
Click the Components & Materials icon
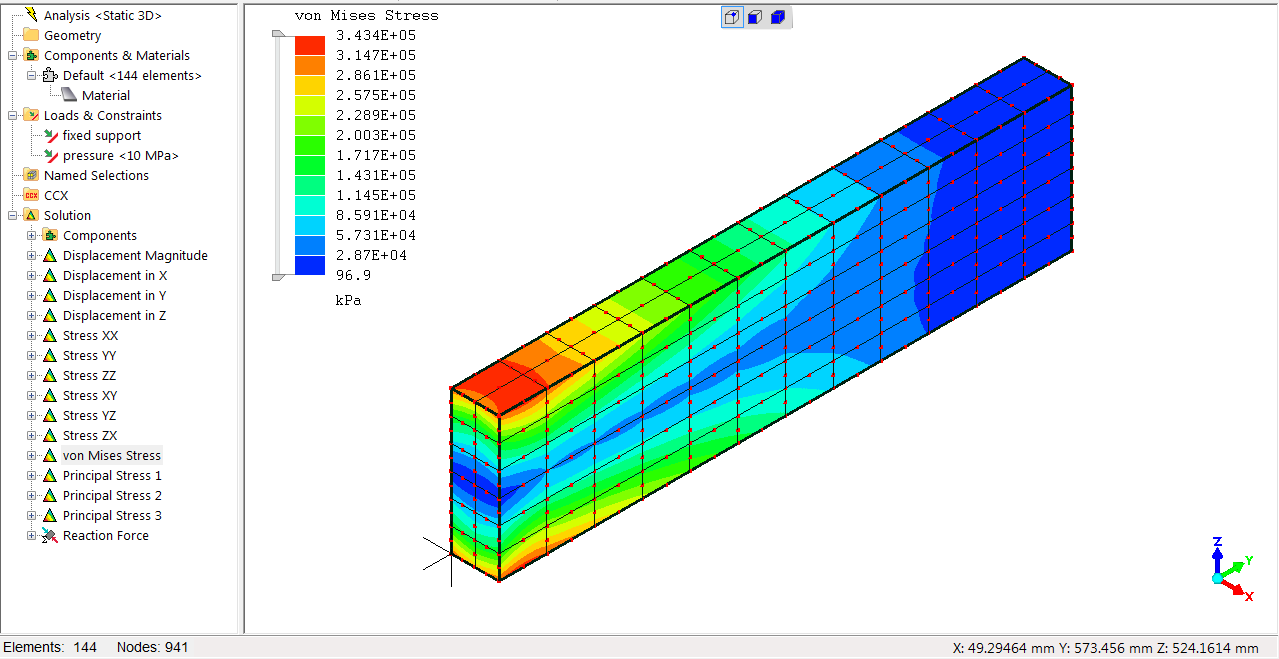31,55
